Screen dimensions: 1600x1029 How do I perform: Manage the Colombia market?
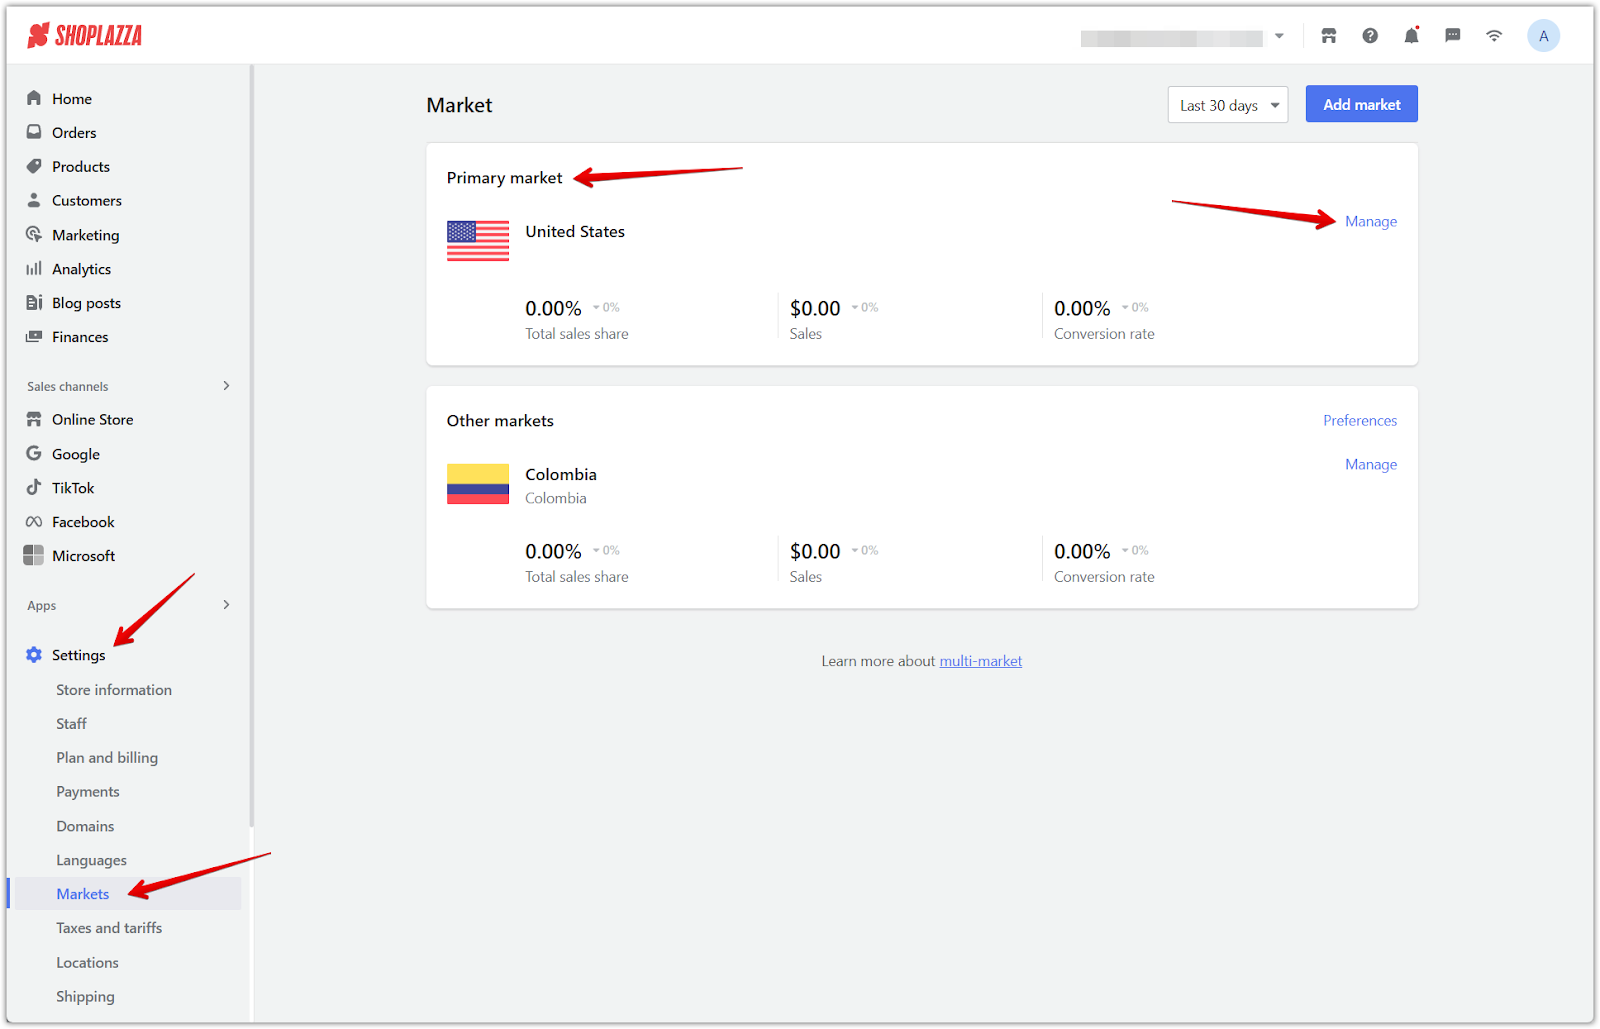(1371, 464)
